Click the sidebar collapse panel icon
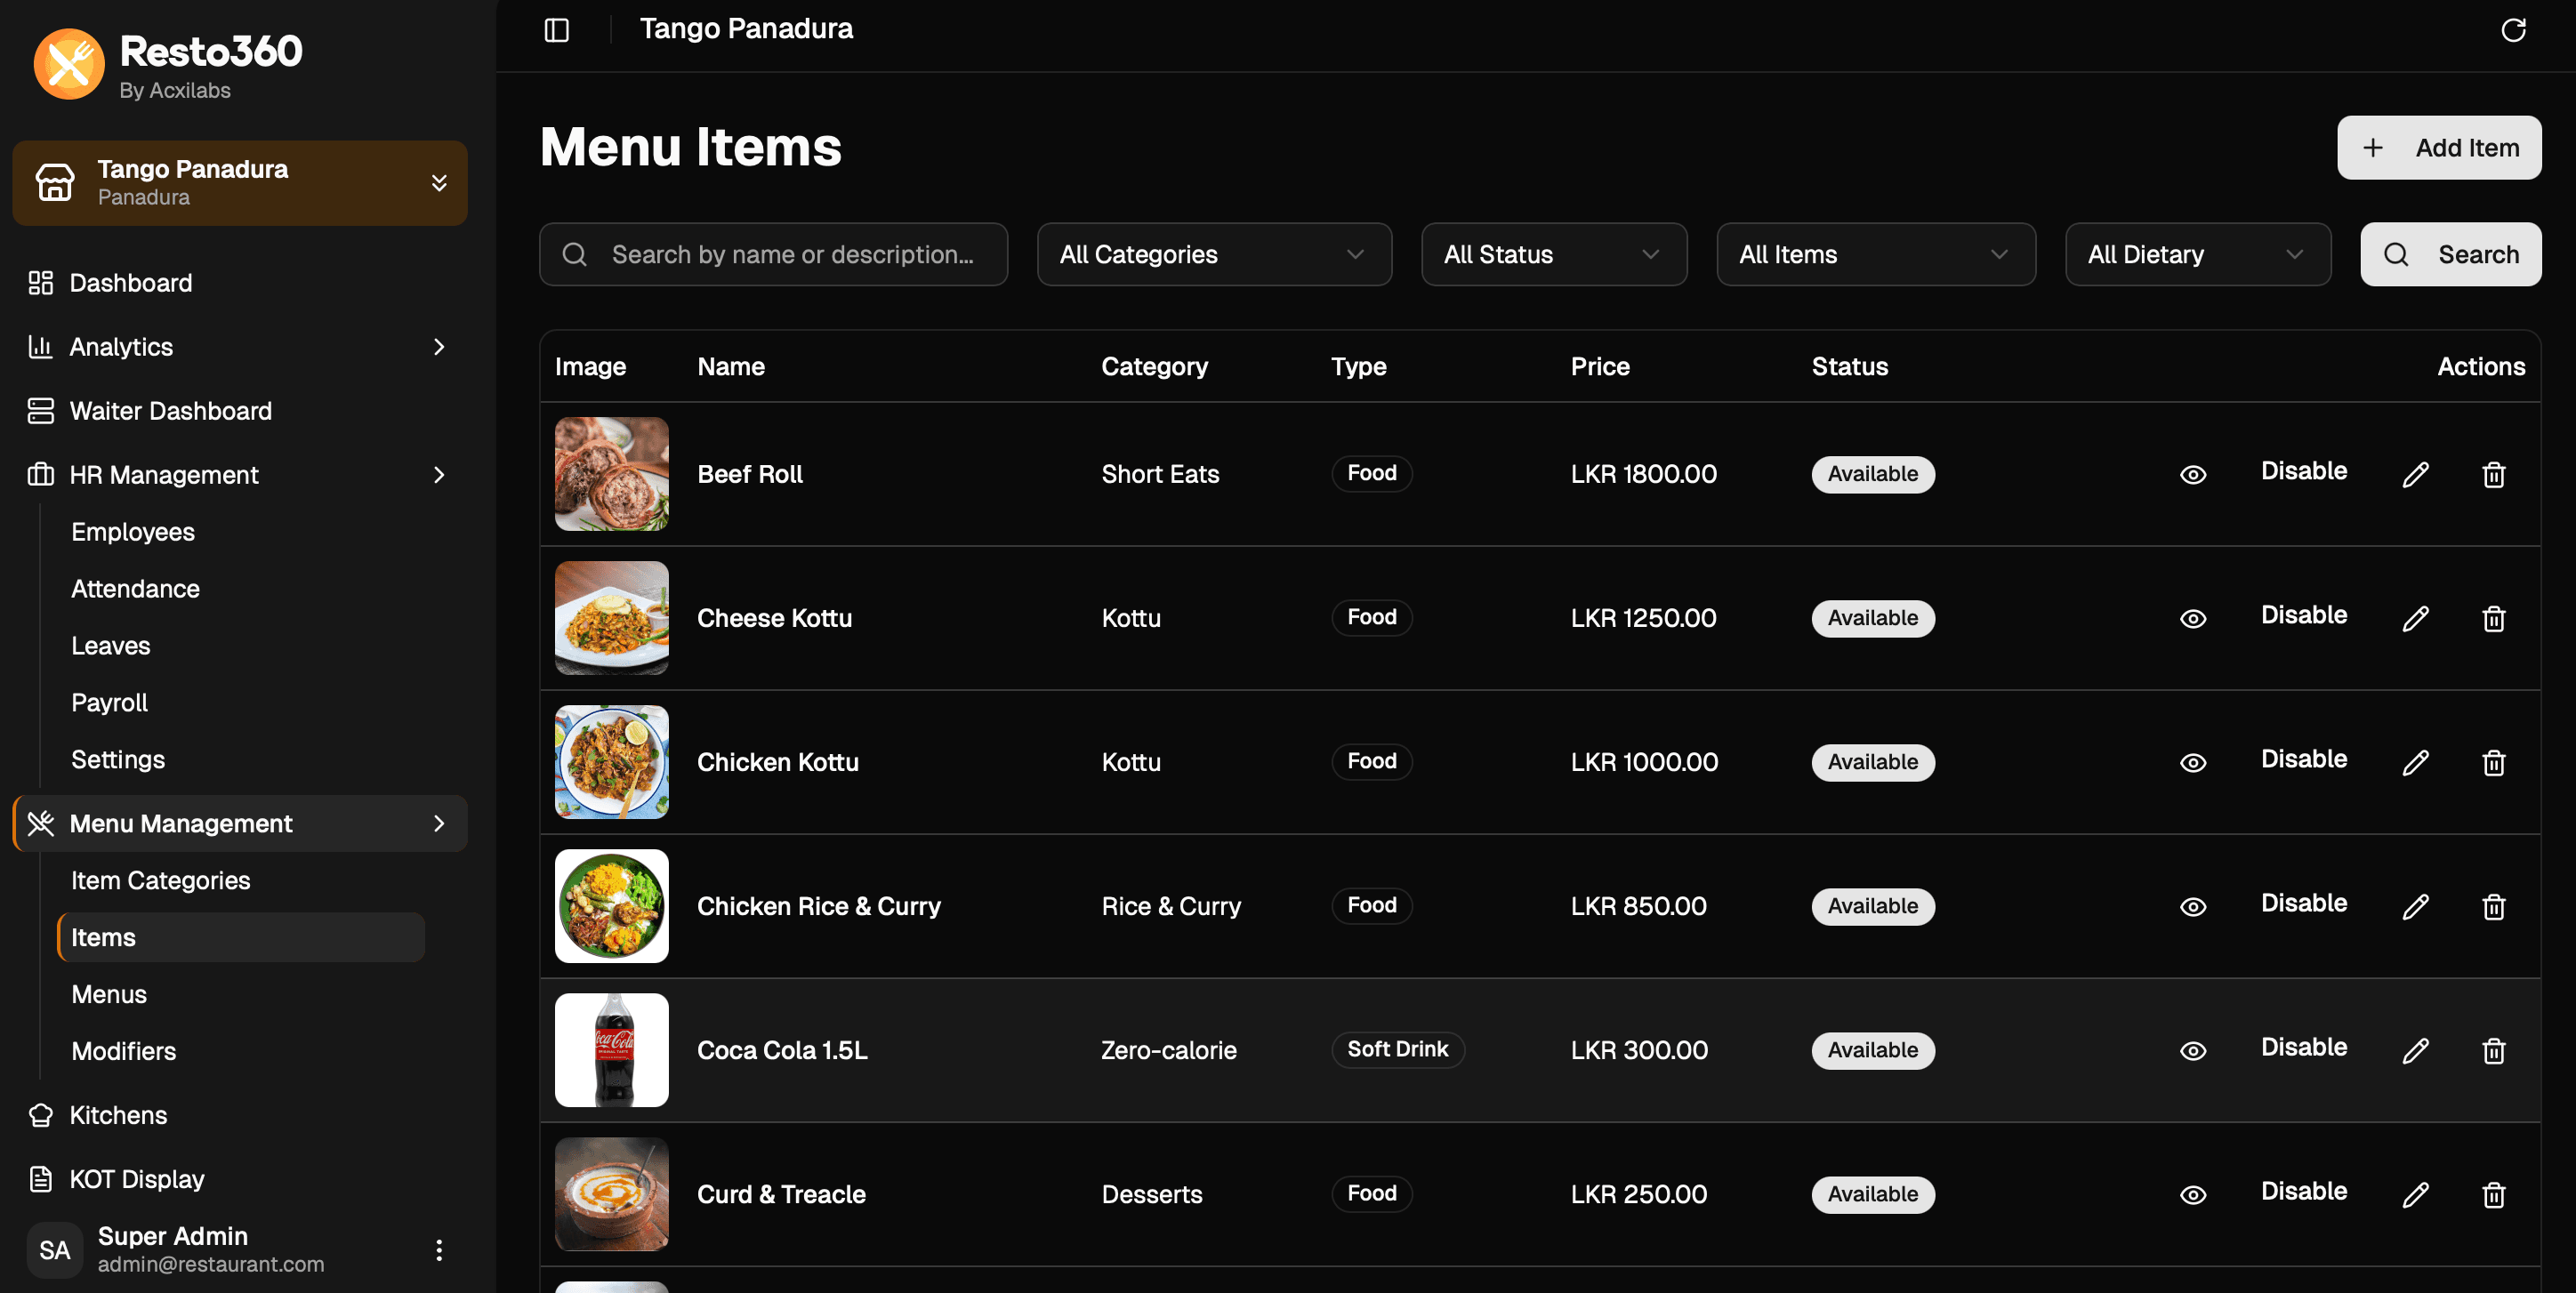 tap(557, 30)
